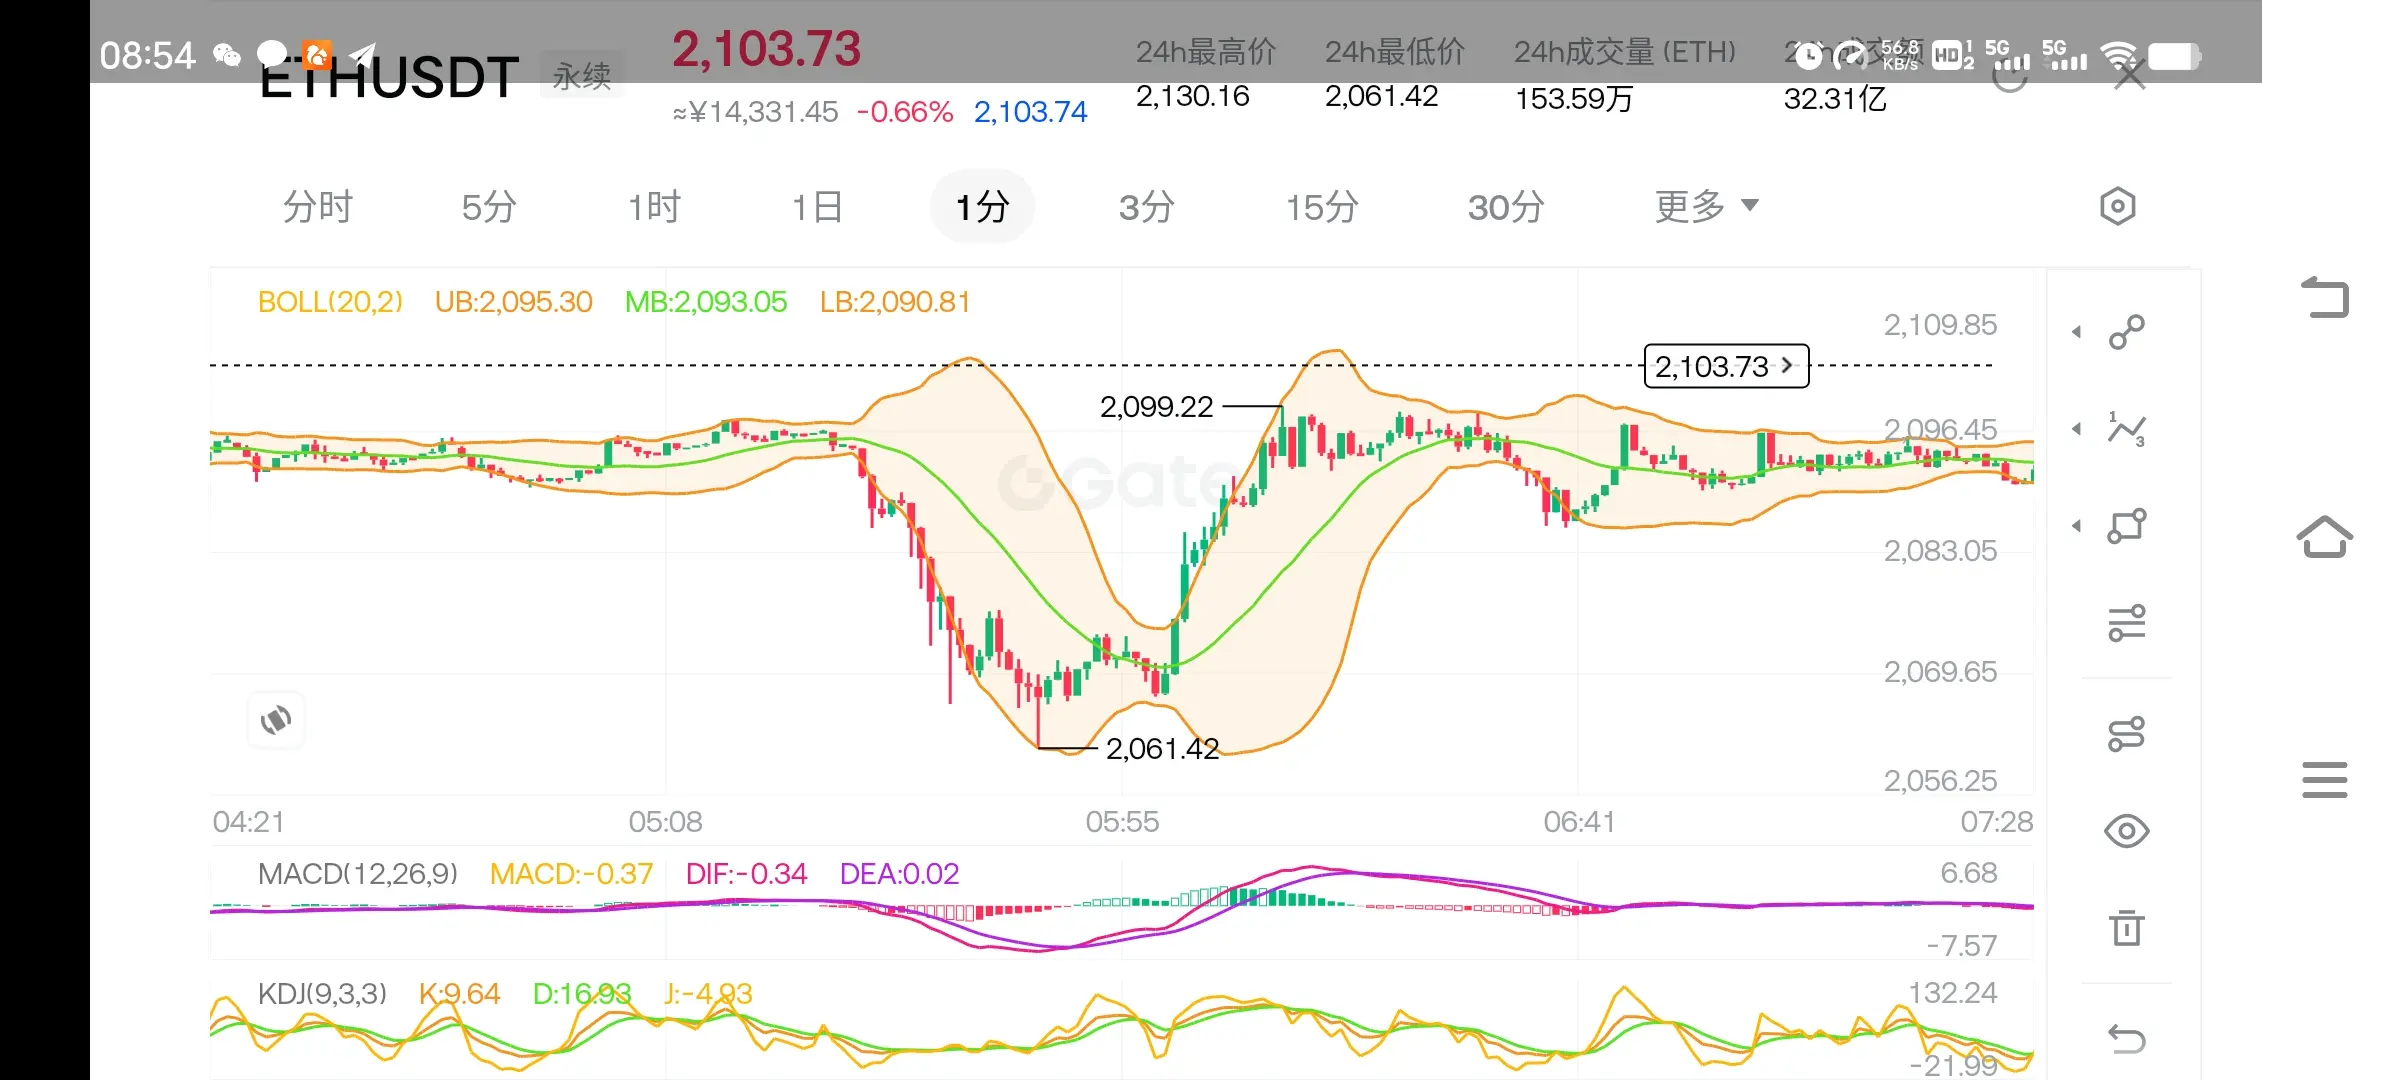The image size is (2388, 1080).
Task: Expand the shape tool options arrow
Action: (2077, 526)
